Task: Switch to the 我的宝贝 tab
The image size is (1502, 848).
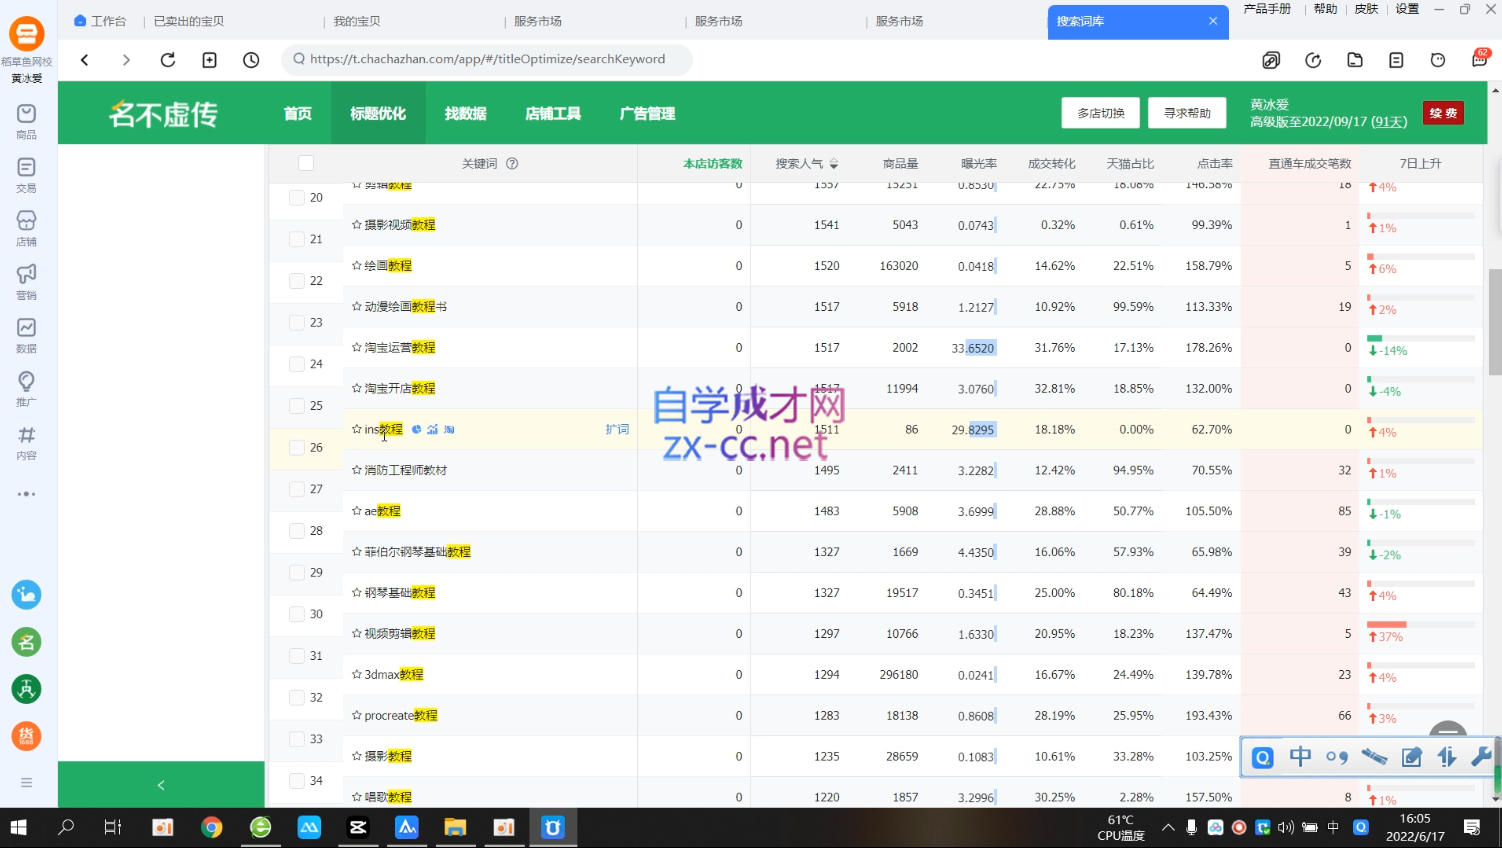Action: [357, 21]
